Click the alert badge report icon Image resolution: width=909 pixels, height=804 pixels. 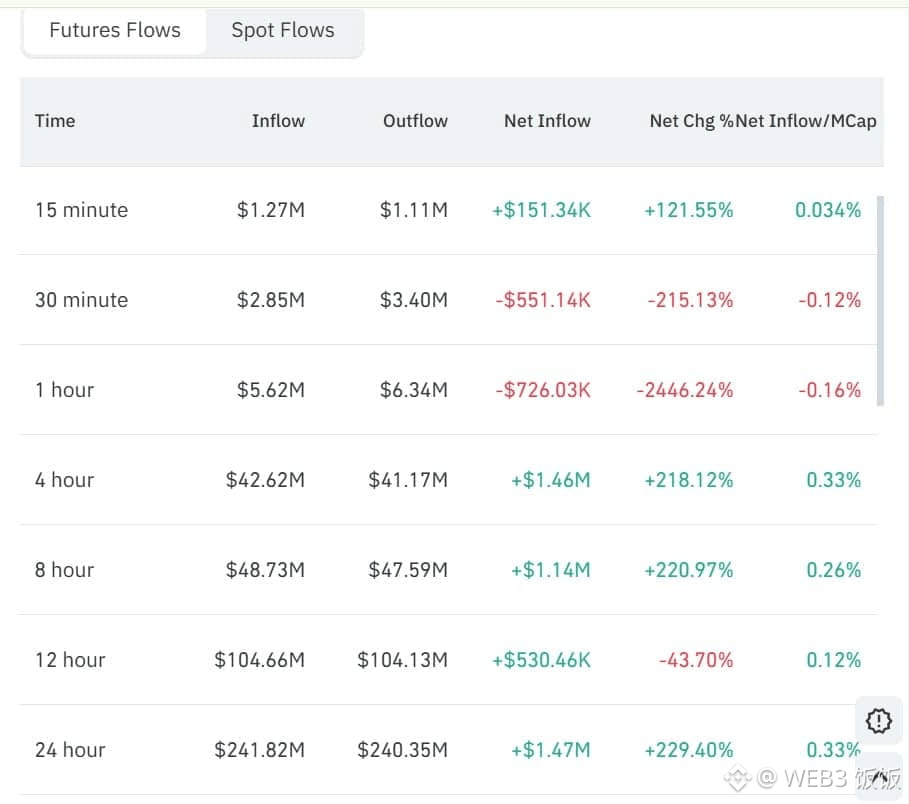click(x=878, y=720)
